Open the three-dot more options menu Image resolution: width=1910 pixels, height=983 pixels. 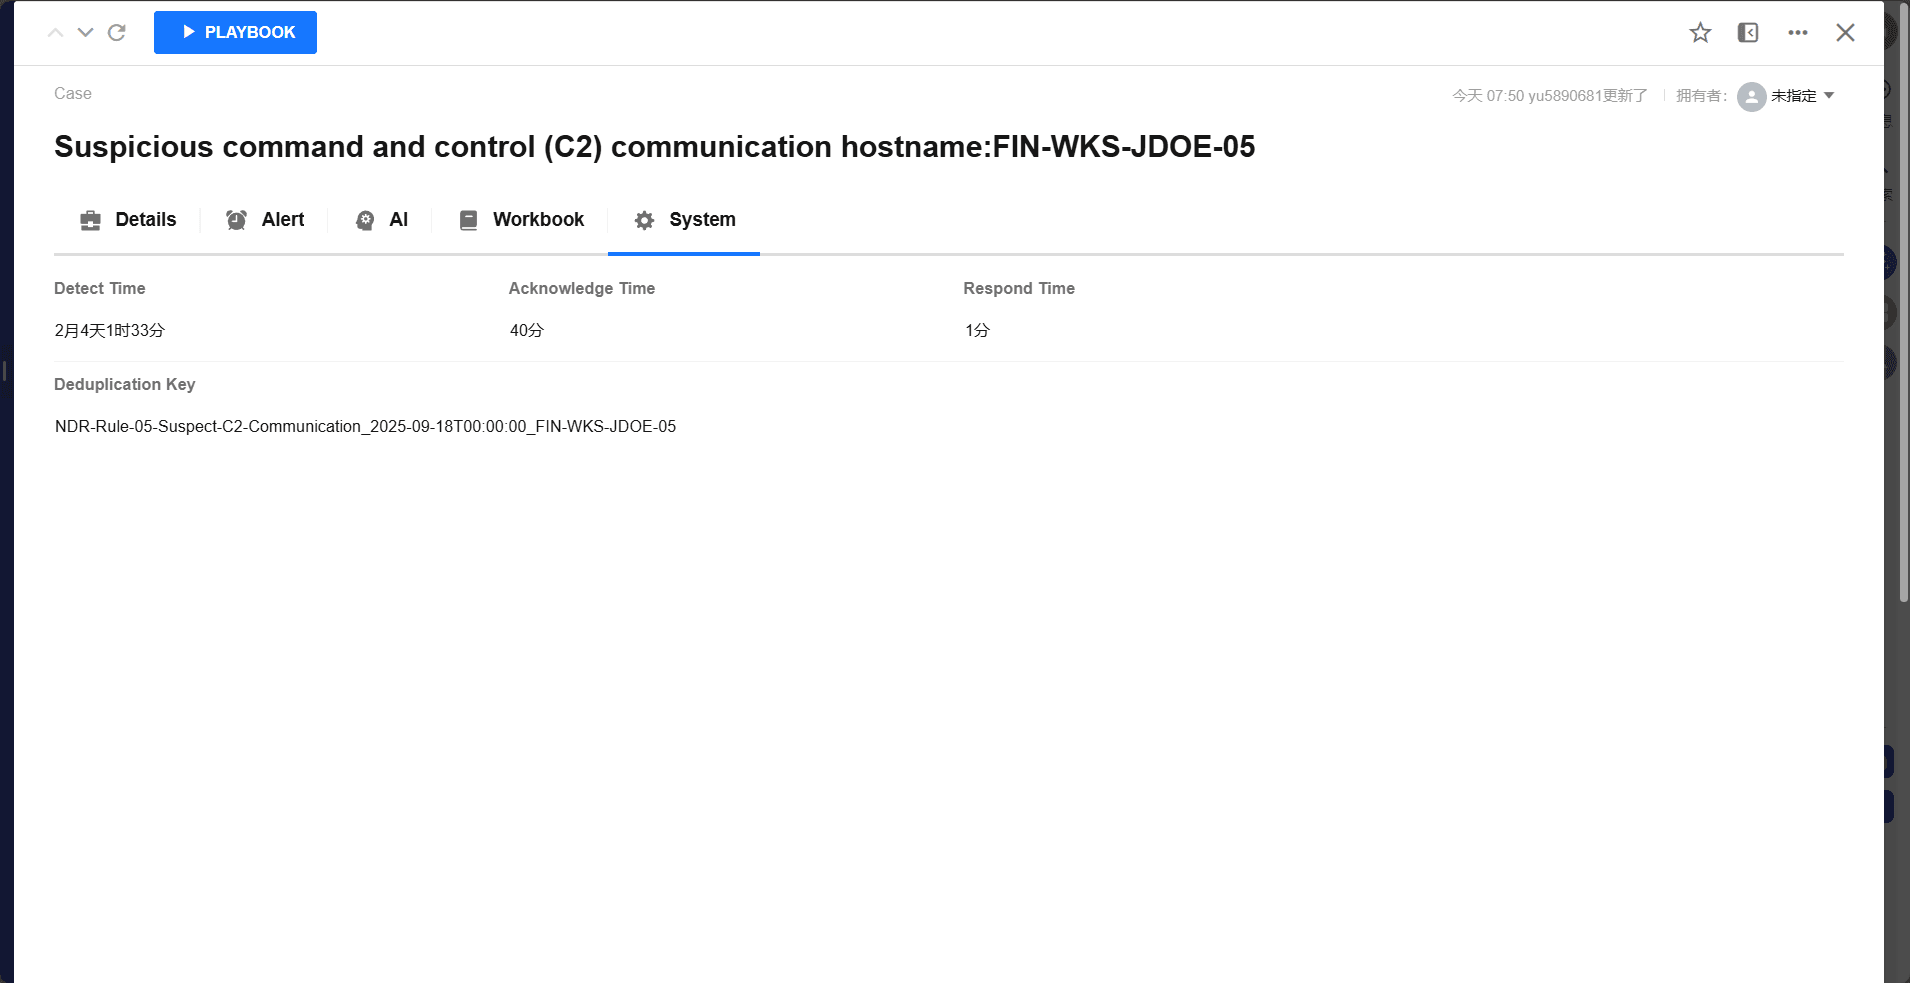(1797, 33)
